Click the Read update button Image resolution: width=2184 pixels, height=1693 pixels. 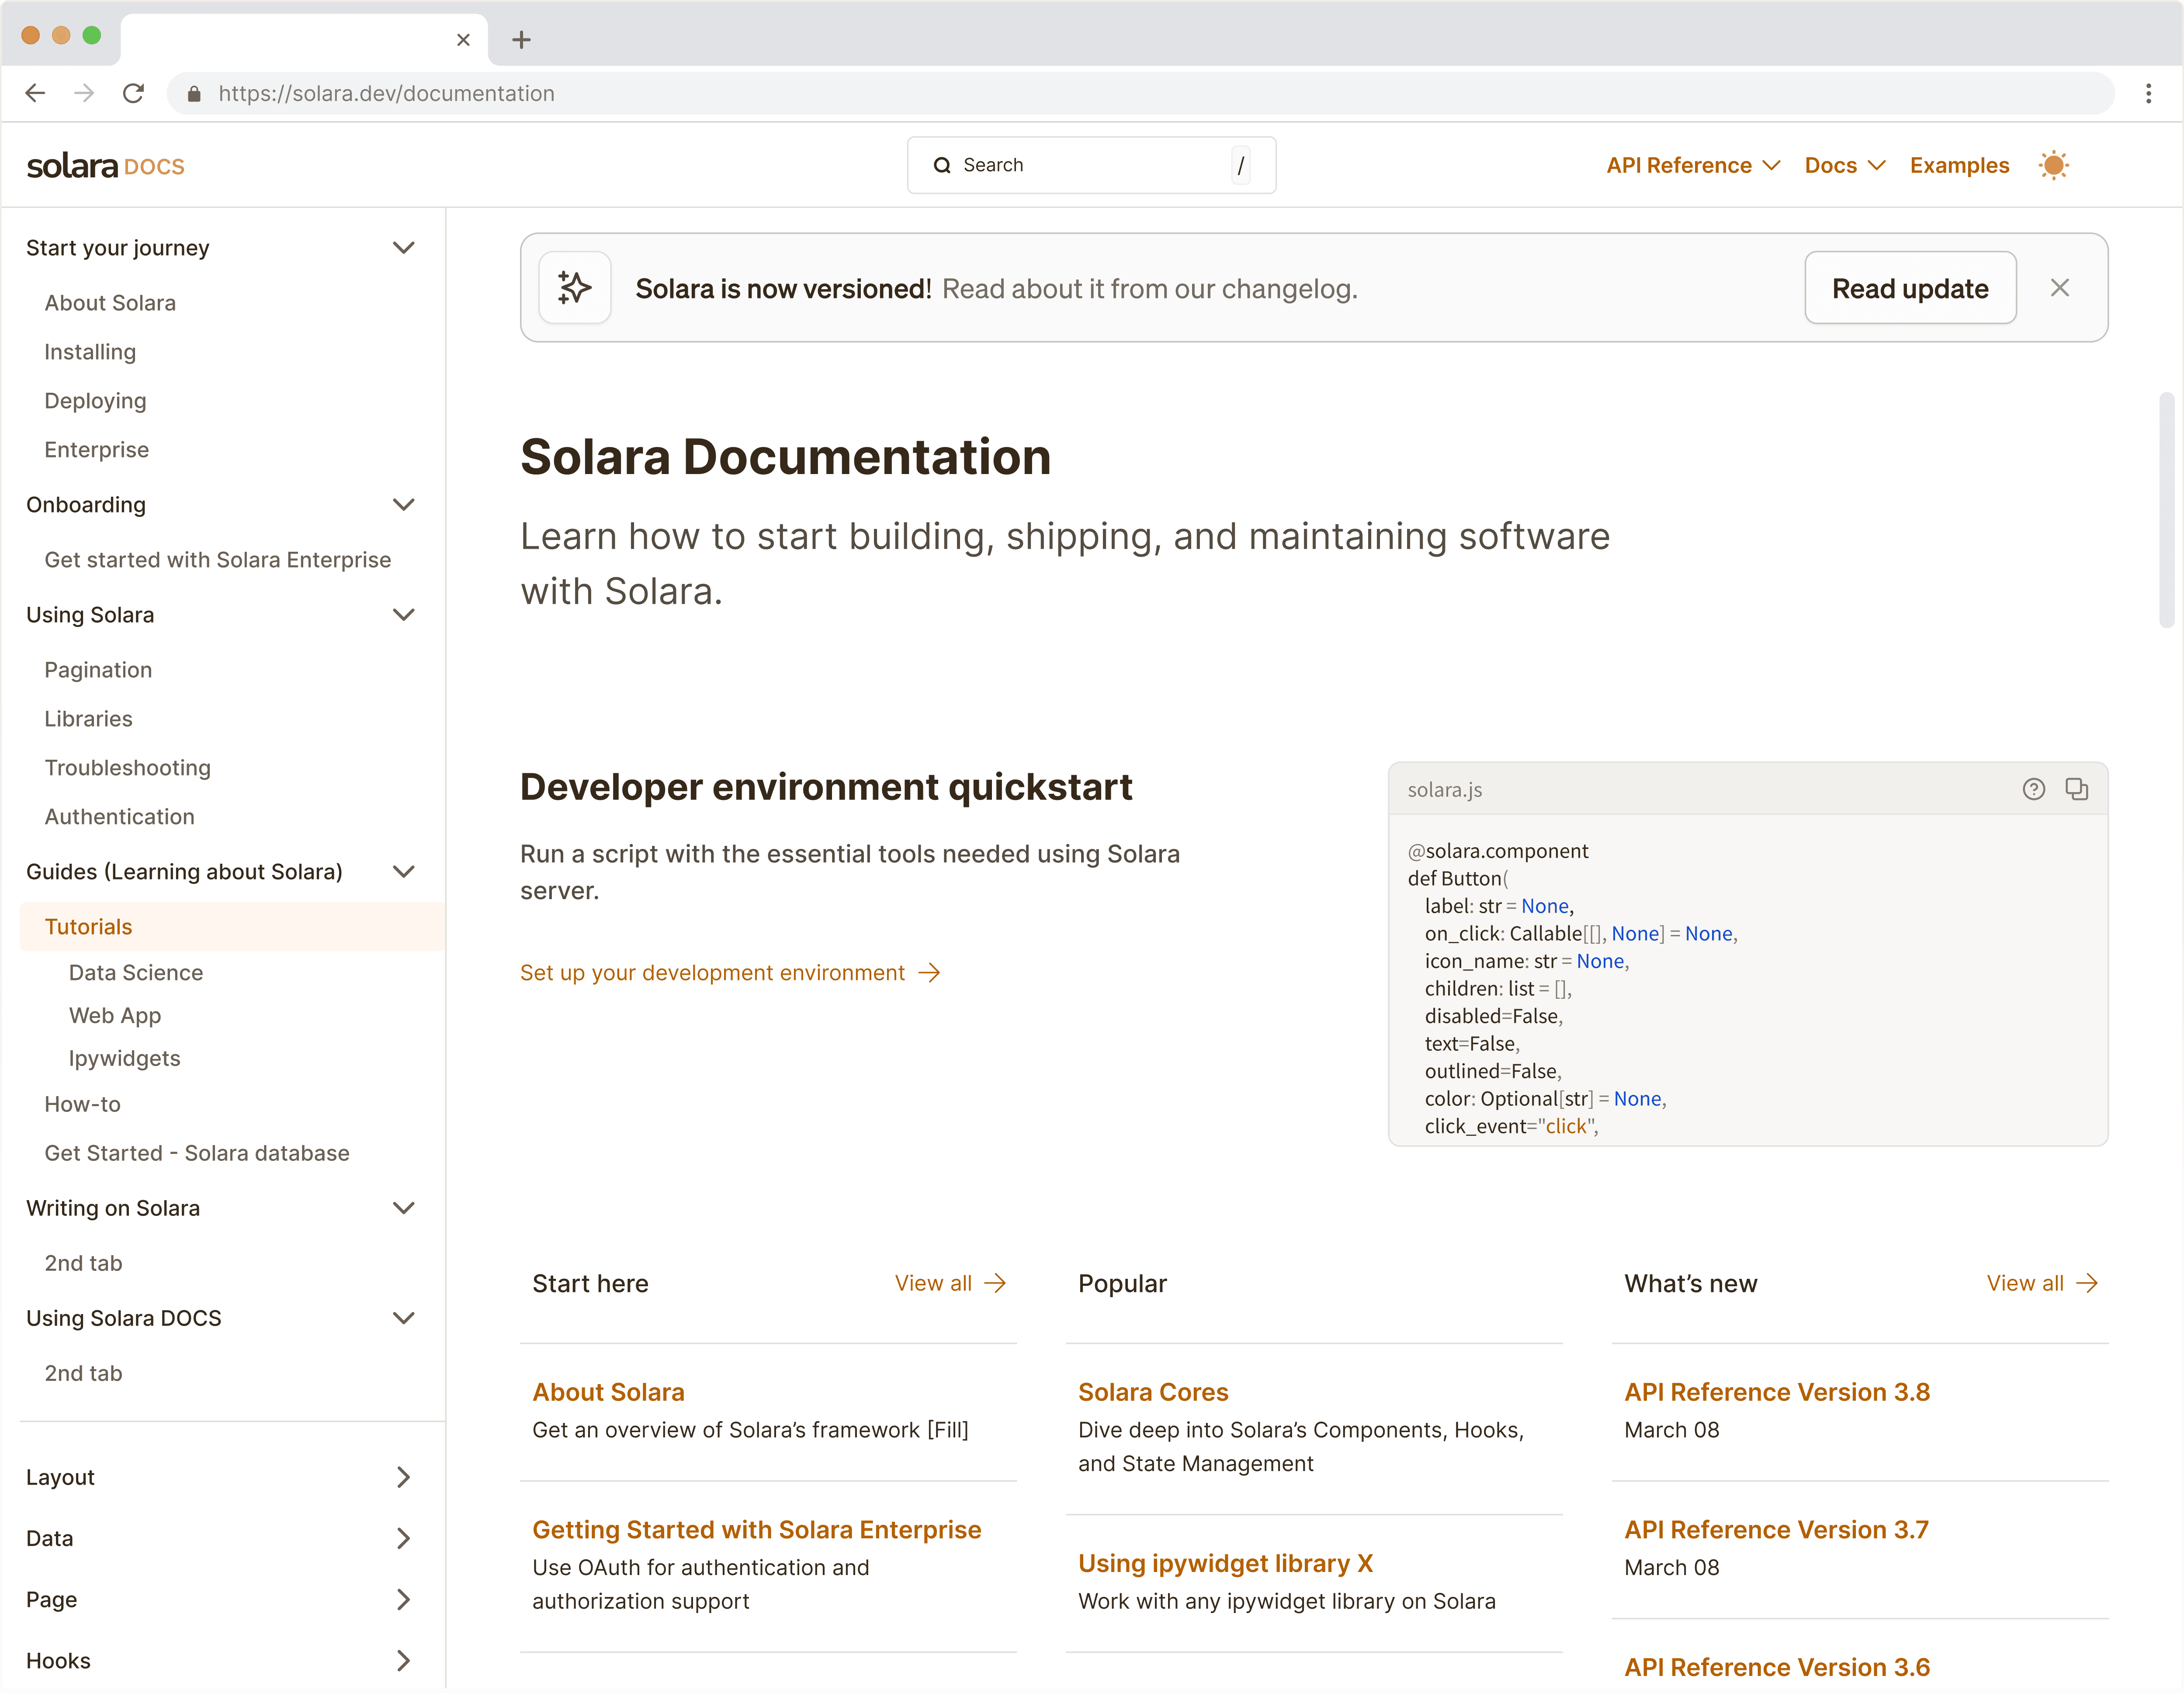[1910, 288]
